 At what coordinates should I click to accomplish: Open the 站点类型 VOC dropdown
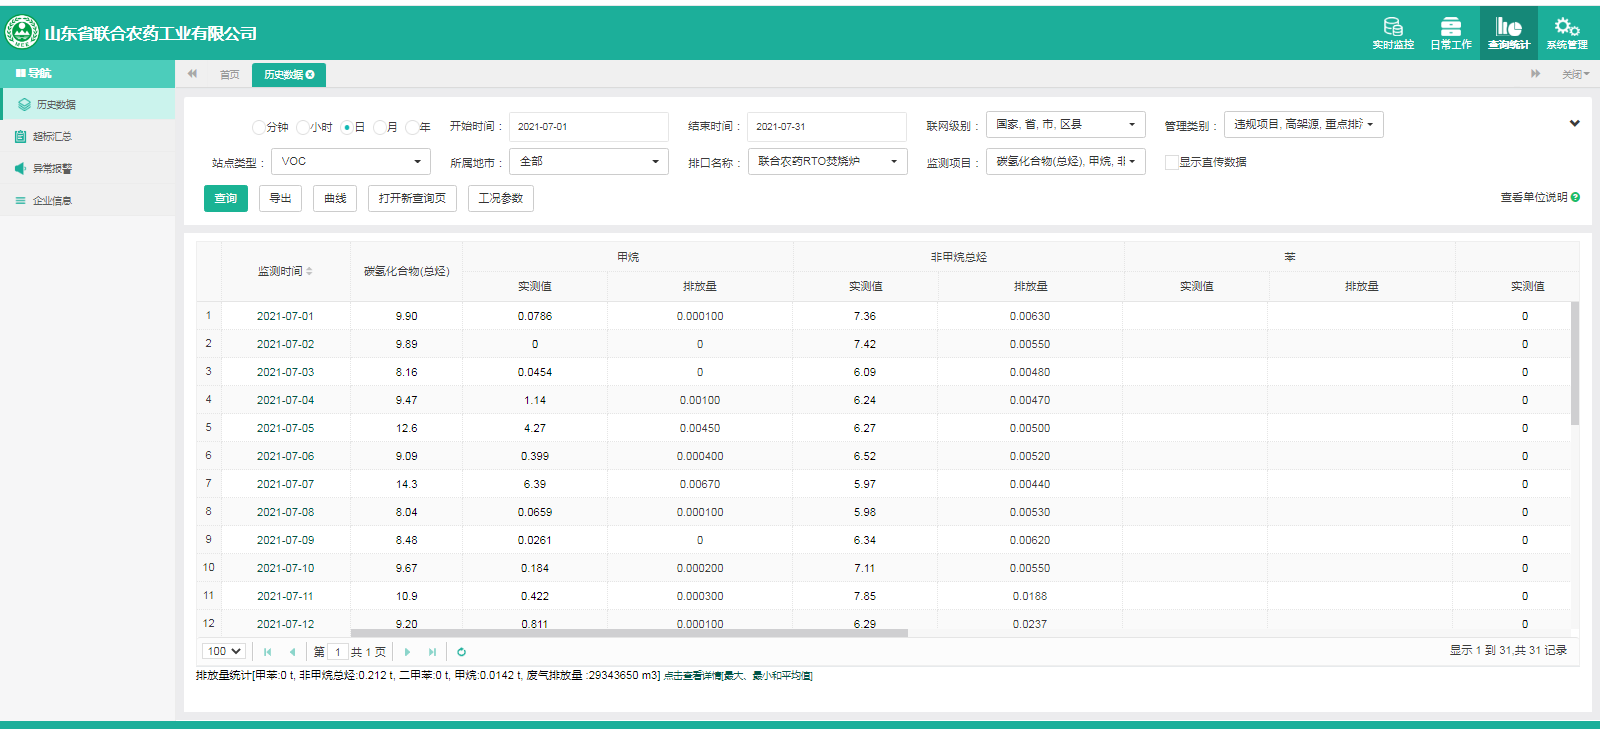coord(350,162)
